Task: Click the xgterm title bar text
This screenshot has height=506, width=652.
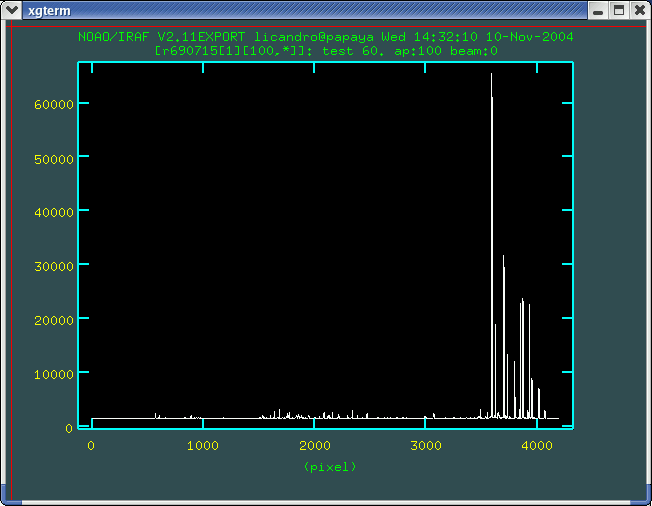Action: pos(46,10)
